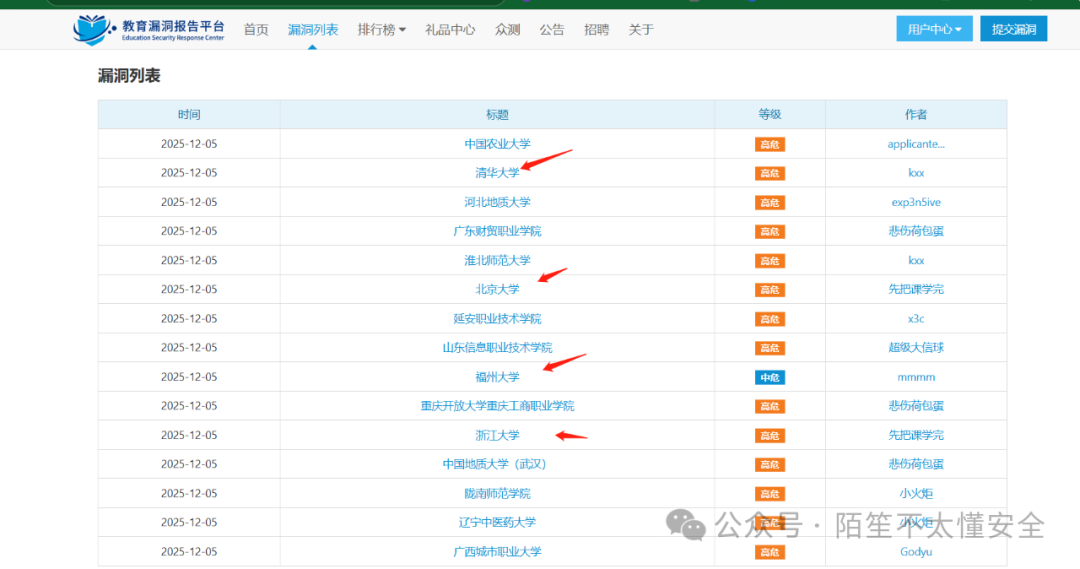This screenshot has width=1080, height=569.
Task: View author exp3n5ive profile
Action: click(x=916, y=203)
